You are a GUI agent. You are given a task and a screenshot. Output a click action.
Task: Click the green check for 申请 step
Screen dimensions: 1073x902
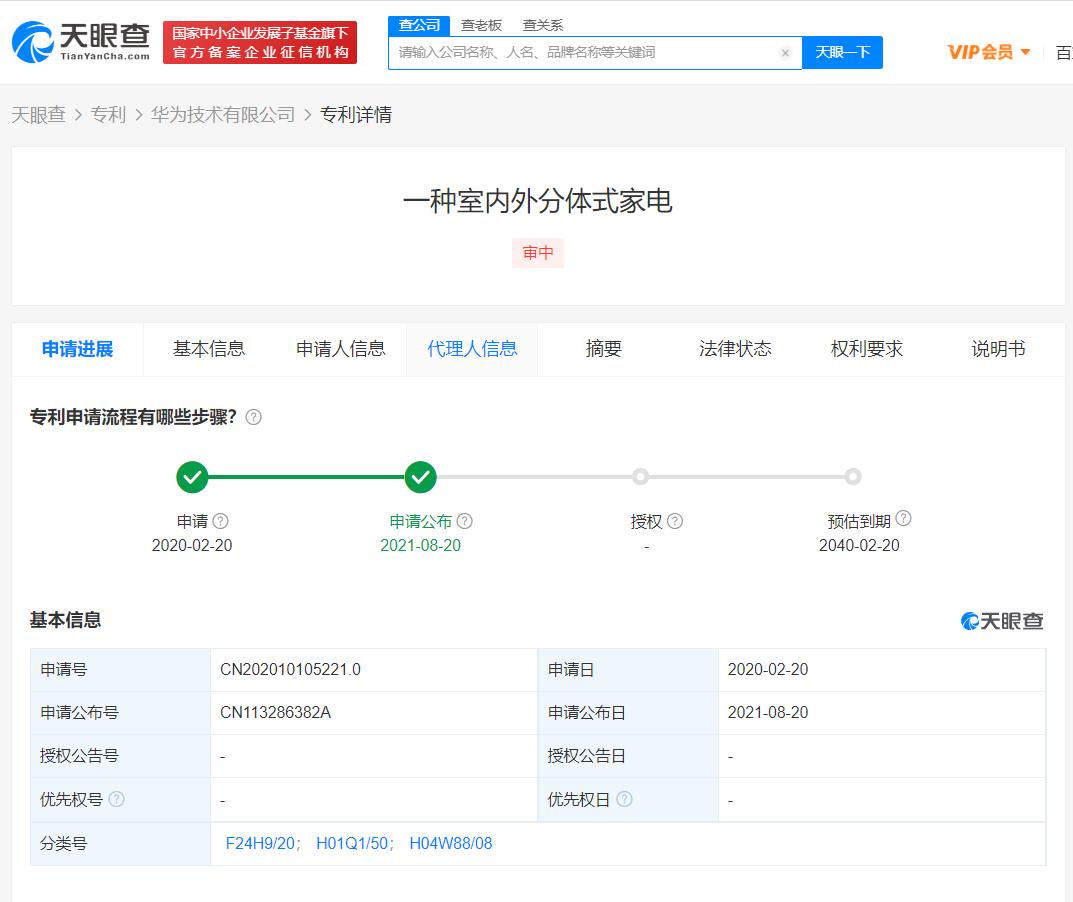pos(192,477)
